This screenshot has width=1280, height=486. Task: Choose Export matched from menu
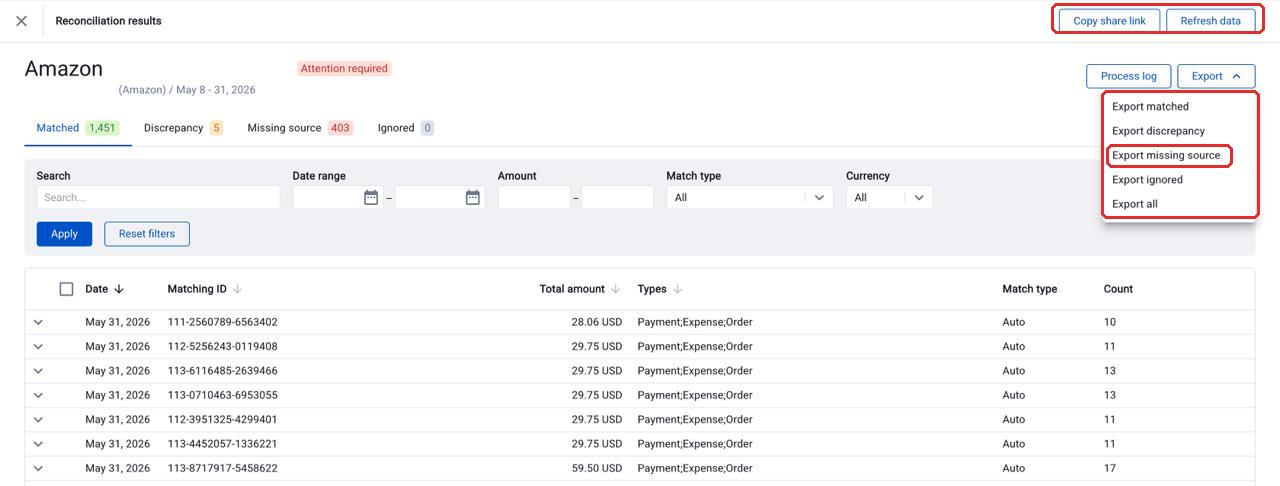[1180, 107]
